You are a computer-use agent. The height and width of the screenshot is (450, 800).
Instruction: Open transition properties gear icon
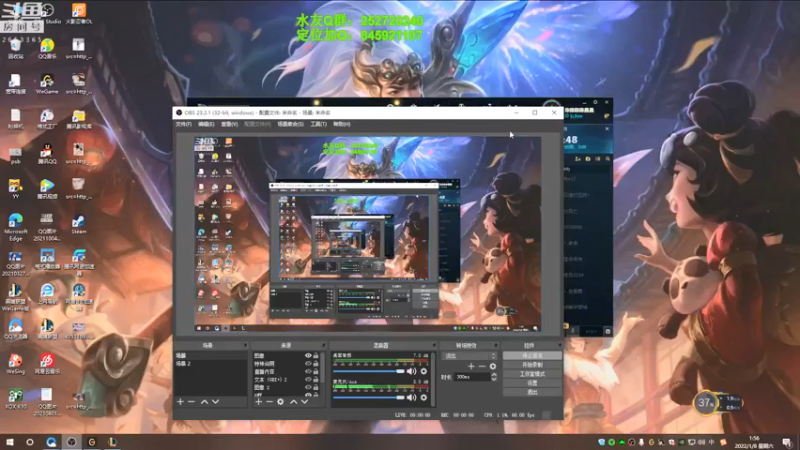pyautogui.click(x=493, y=366)
